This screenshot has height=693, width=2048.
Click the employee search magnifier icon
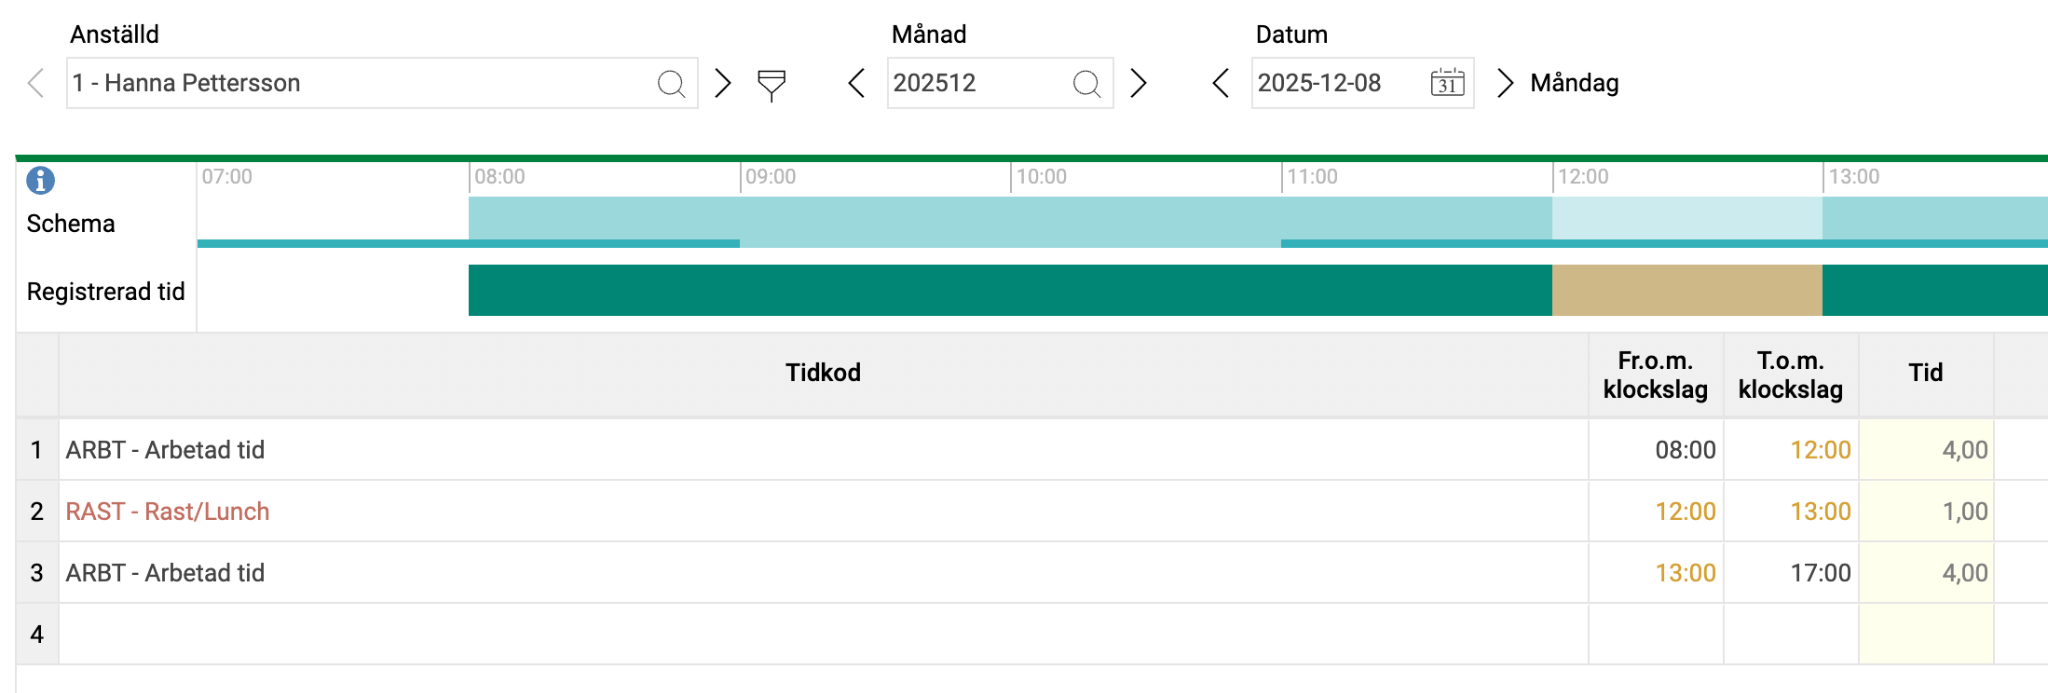coord(671,84)
